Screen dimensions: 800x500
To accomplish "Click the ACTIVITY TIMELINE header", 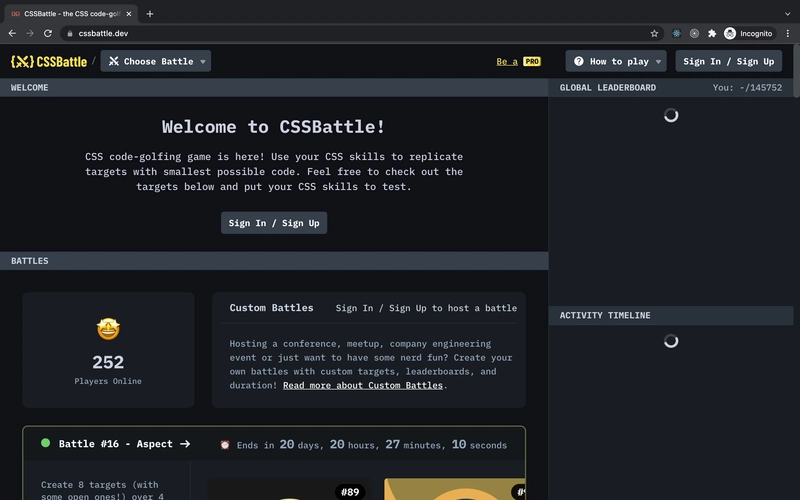I will (x=605, y=315).
